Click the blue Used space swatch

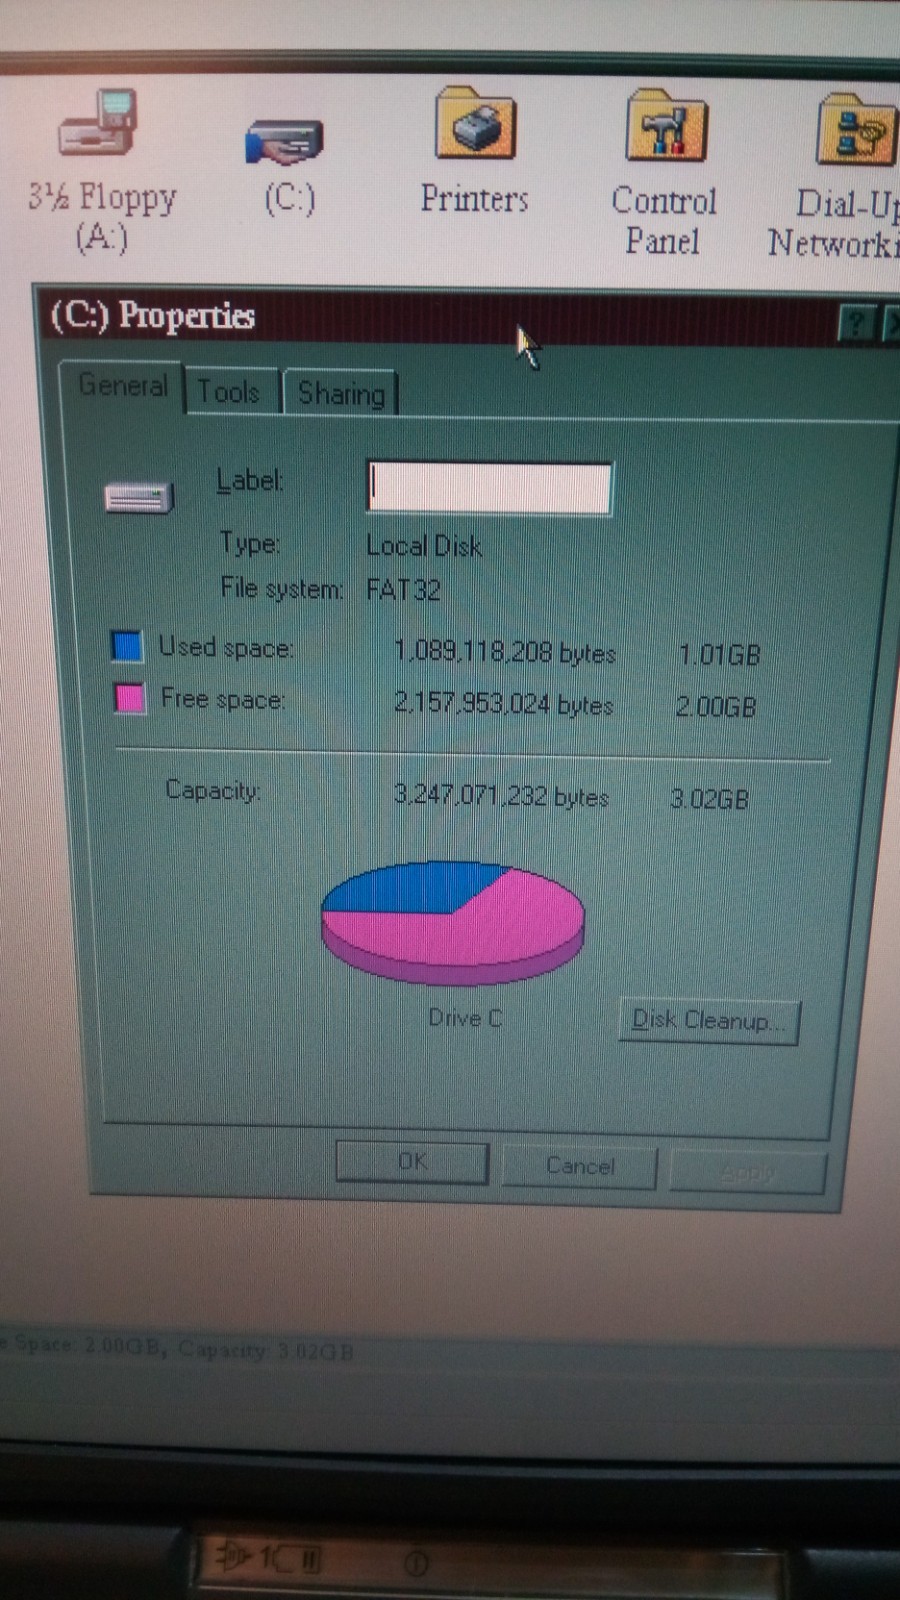127,646
